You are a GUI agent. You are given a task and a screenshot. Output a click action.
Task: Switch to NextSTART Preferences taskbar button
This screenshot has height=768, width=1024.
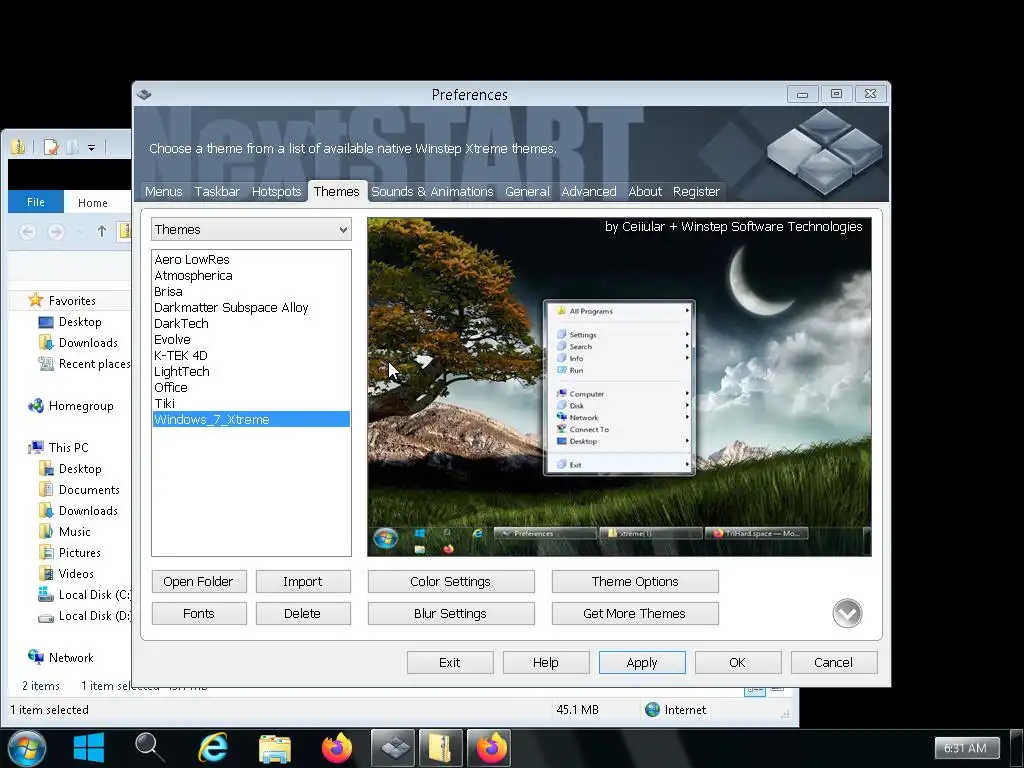tap(393, 748)
